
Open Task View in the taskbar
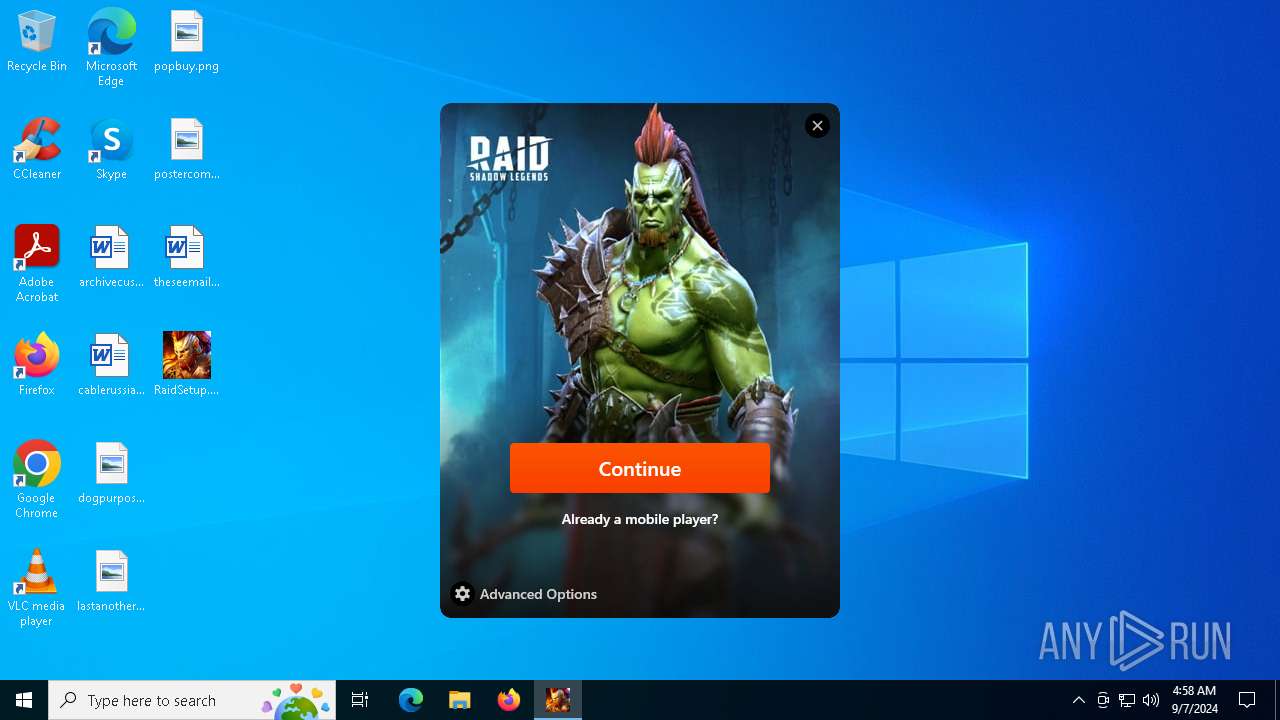click(x=360, y=700)
